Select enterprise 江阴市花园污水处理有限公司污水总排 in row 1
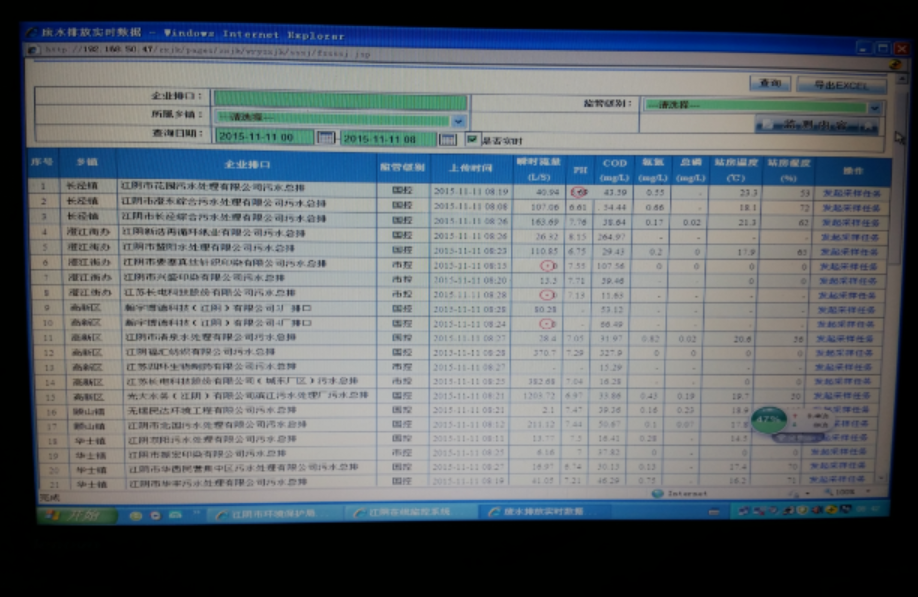The width and height of the screenshot is (918, 597). [x=213, y=187]
